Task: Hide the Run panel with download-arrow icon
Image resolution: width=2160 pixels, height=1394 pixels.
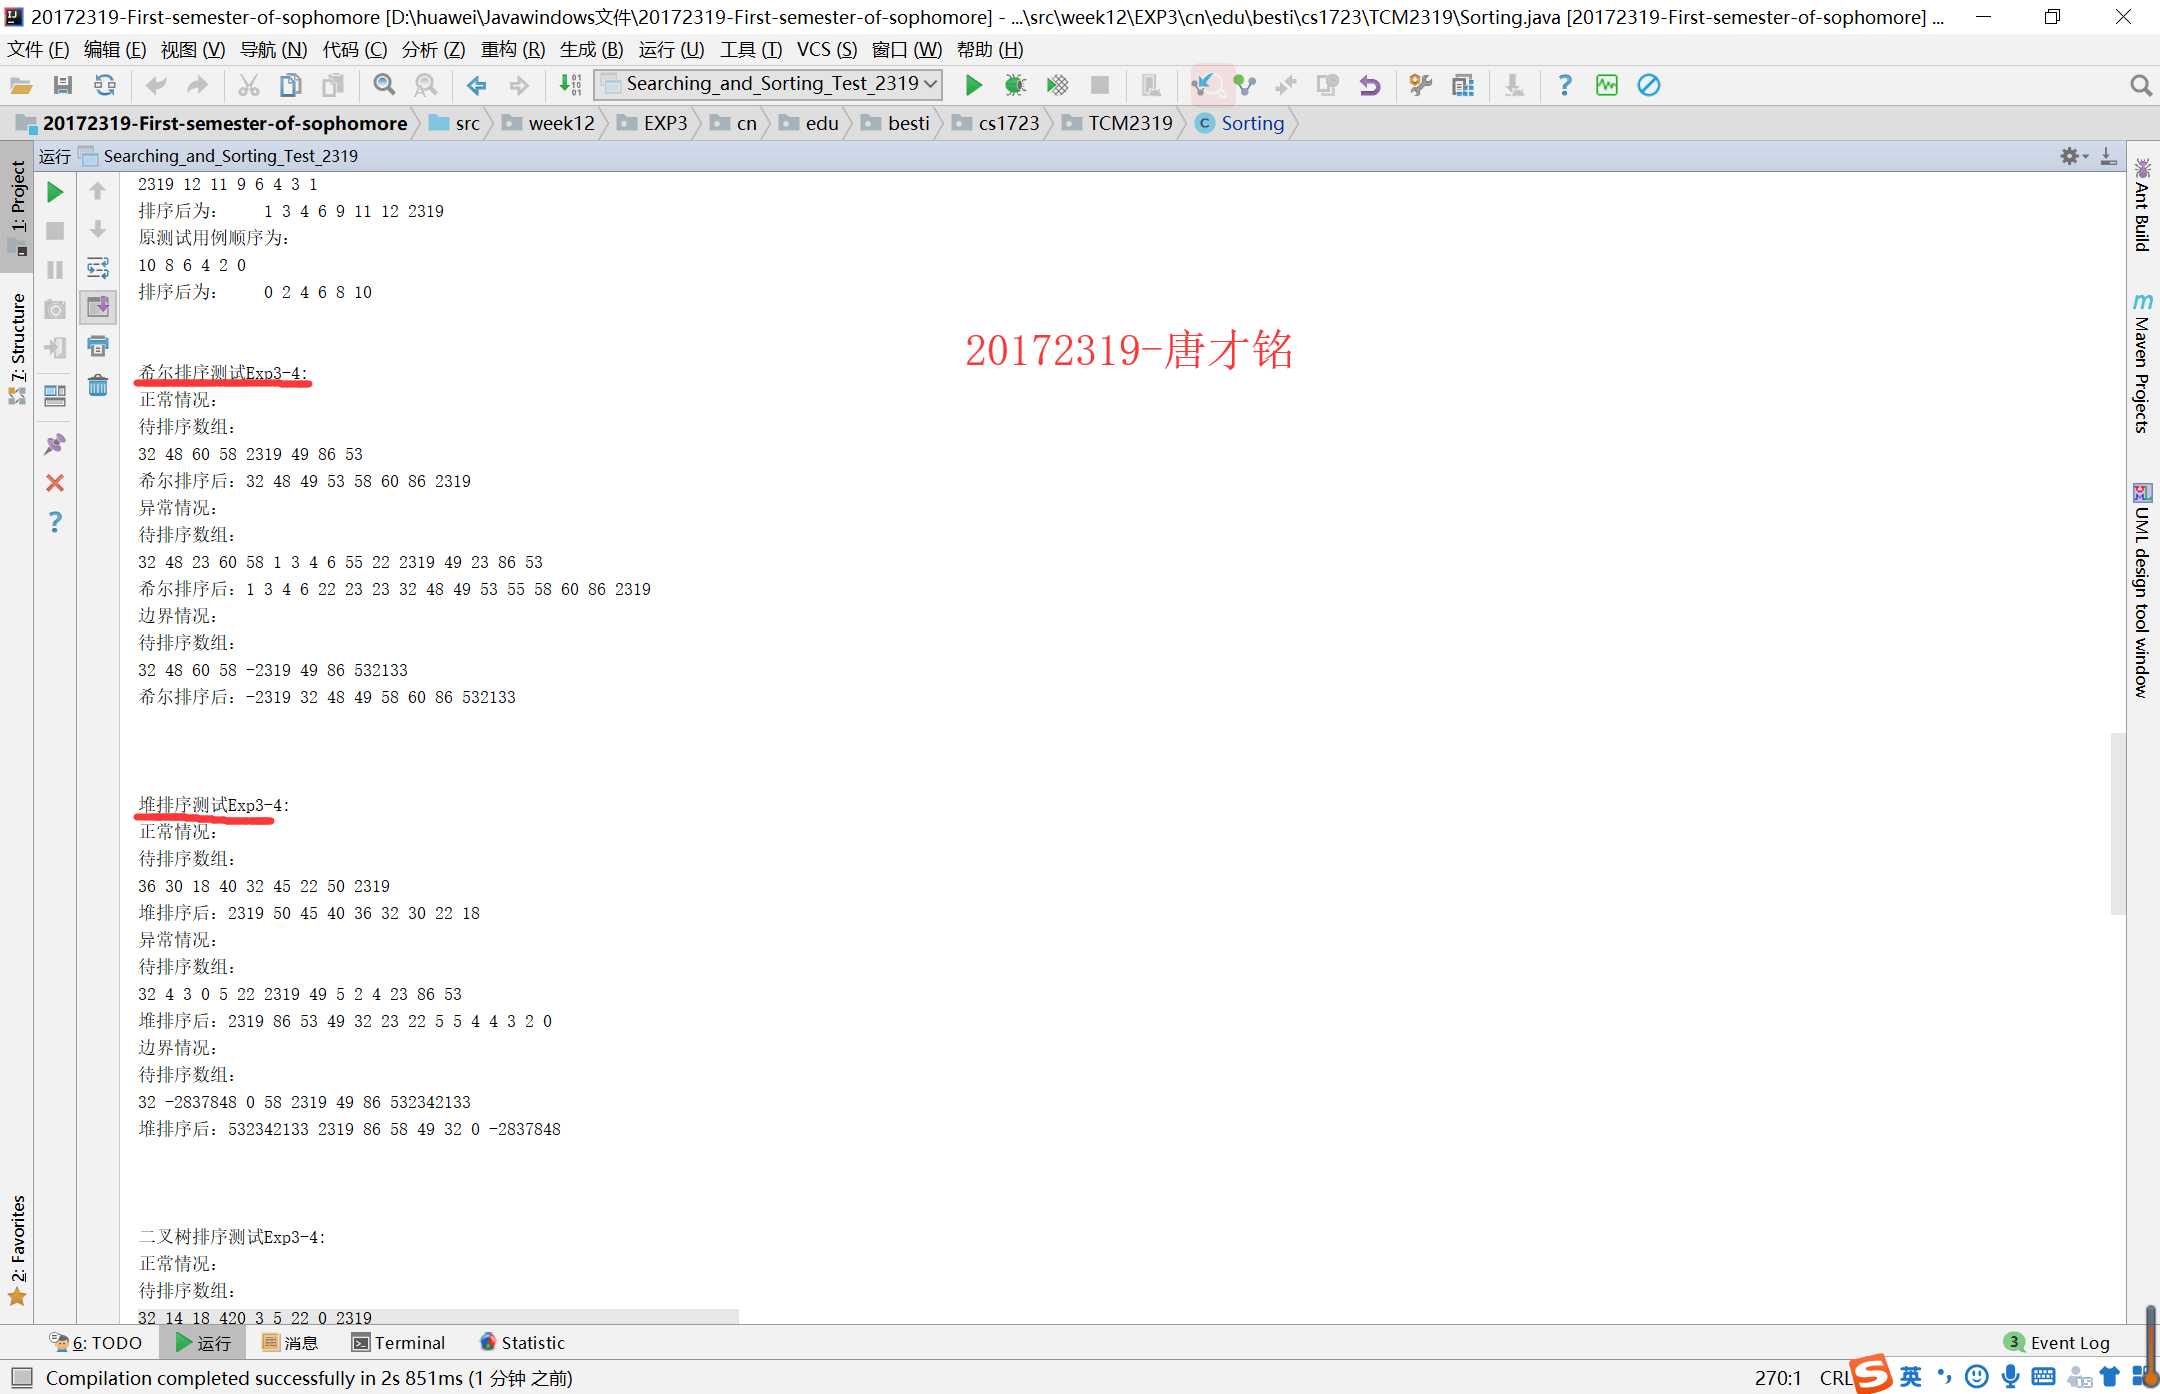Action: click(2108, 156)
